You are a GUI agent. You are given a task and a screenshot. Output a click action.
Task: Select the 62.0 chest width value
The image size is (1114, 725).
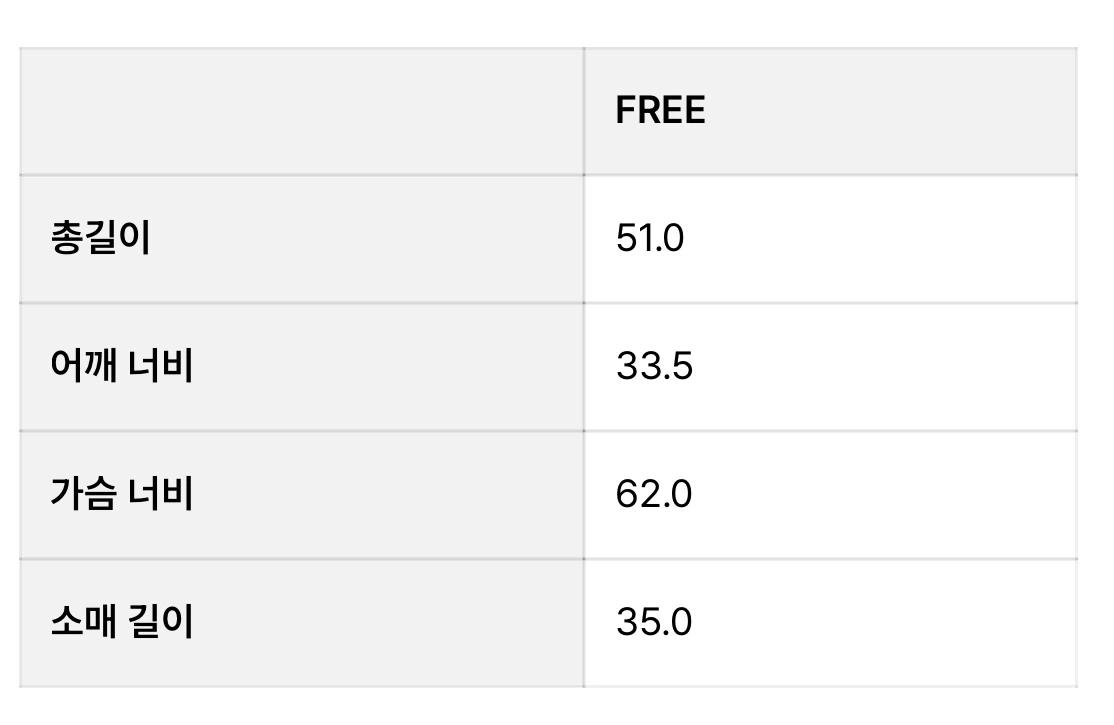(x=654, y=494)
